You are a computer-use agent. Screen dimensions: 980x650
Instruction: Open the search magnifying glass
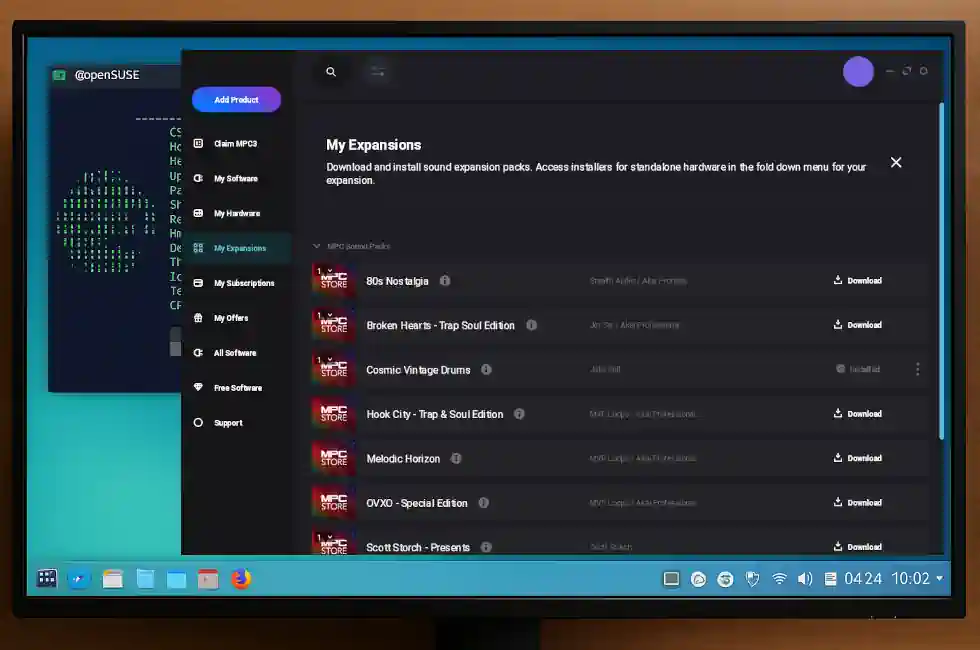(x=330, y=71)
